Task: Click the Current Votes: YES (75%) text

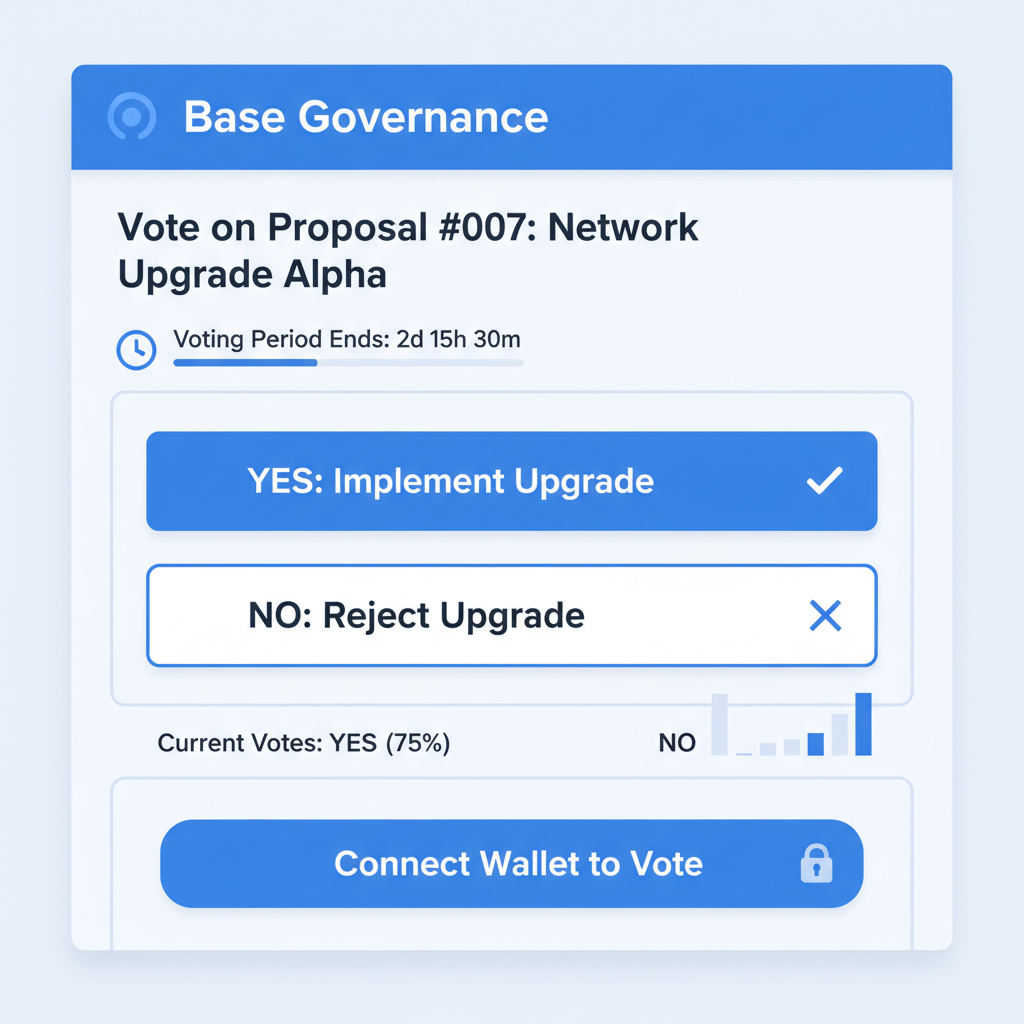Action: pyautogui.click(x=303, y=743)
